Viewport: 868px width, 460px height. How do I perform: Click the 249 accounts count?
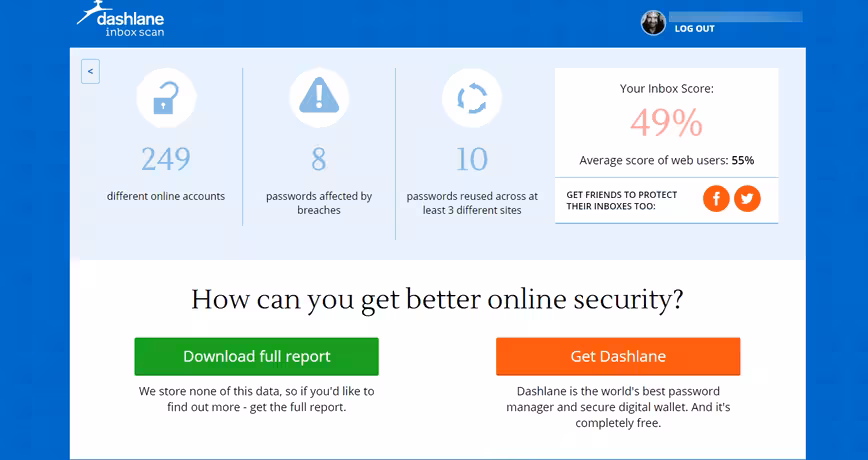click(x=166, y=159)
